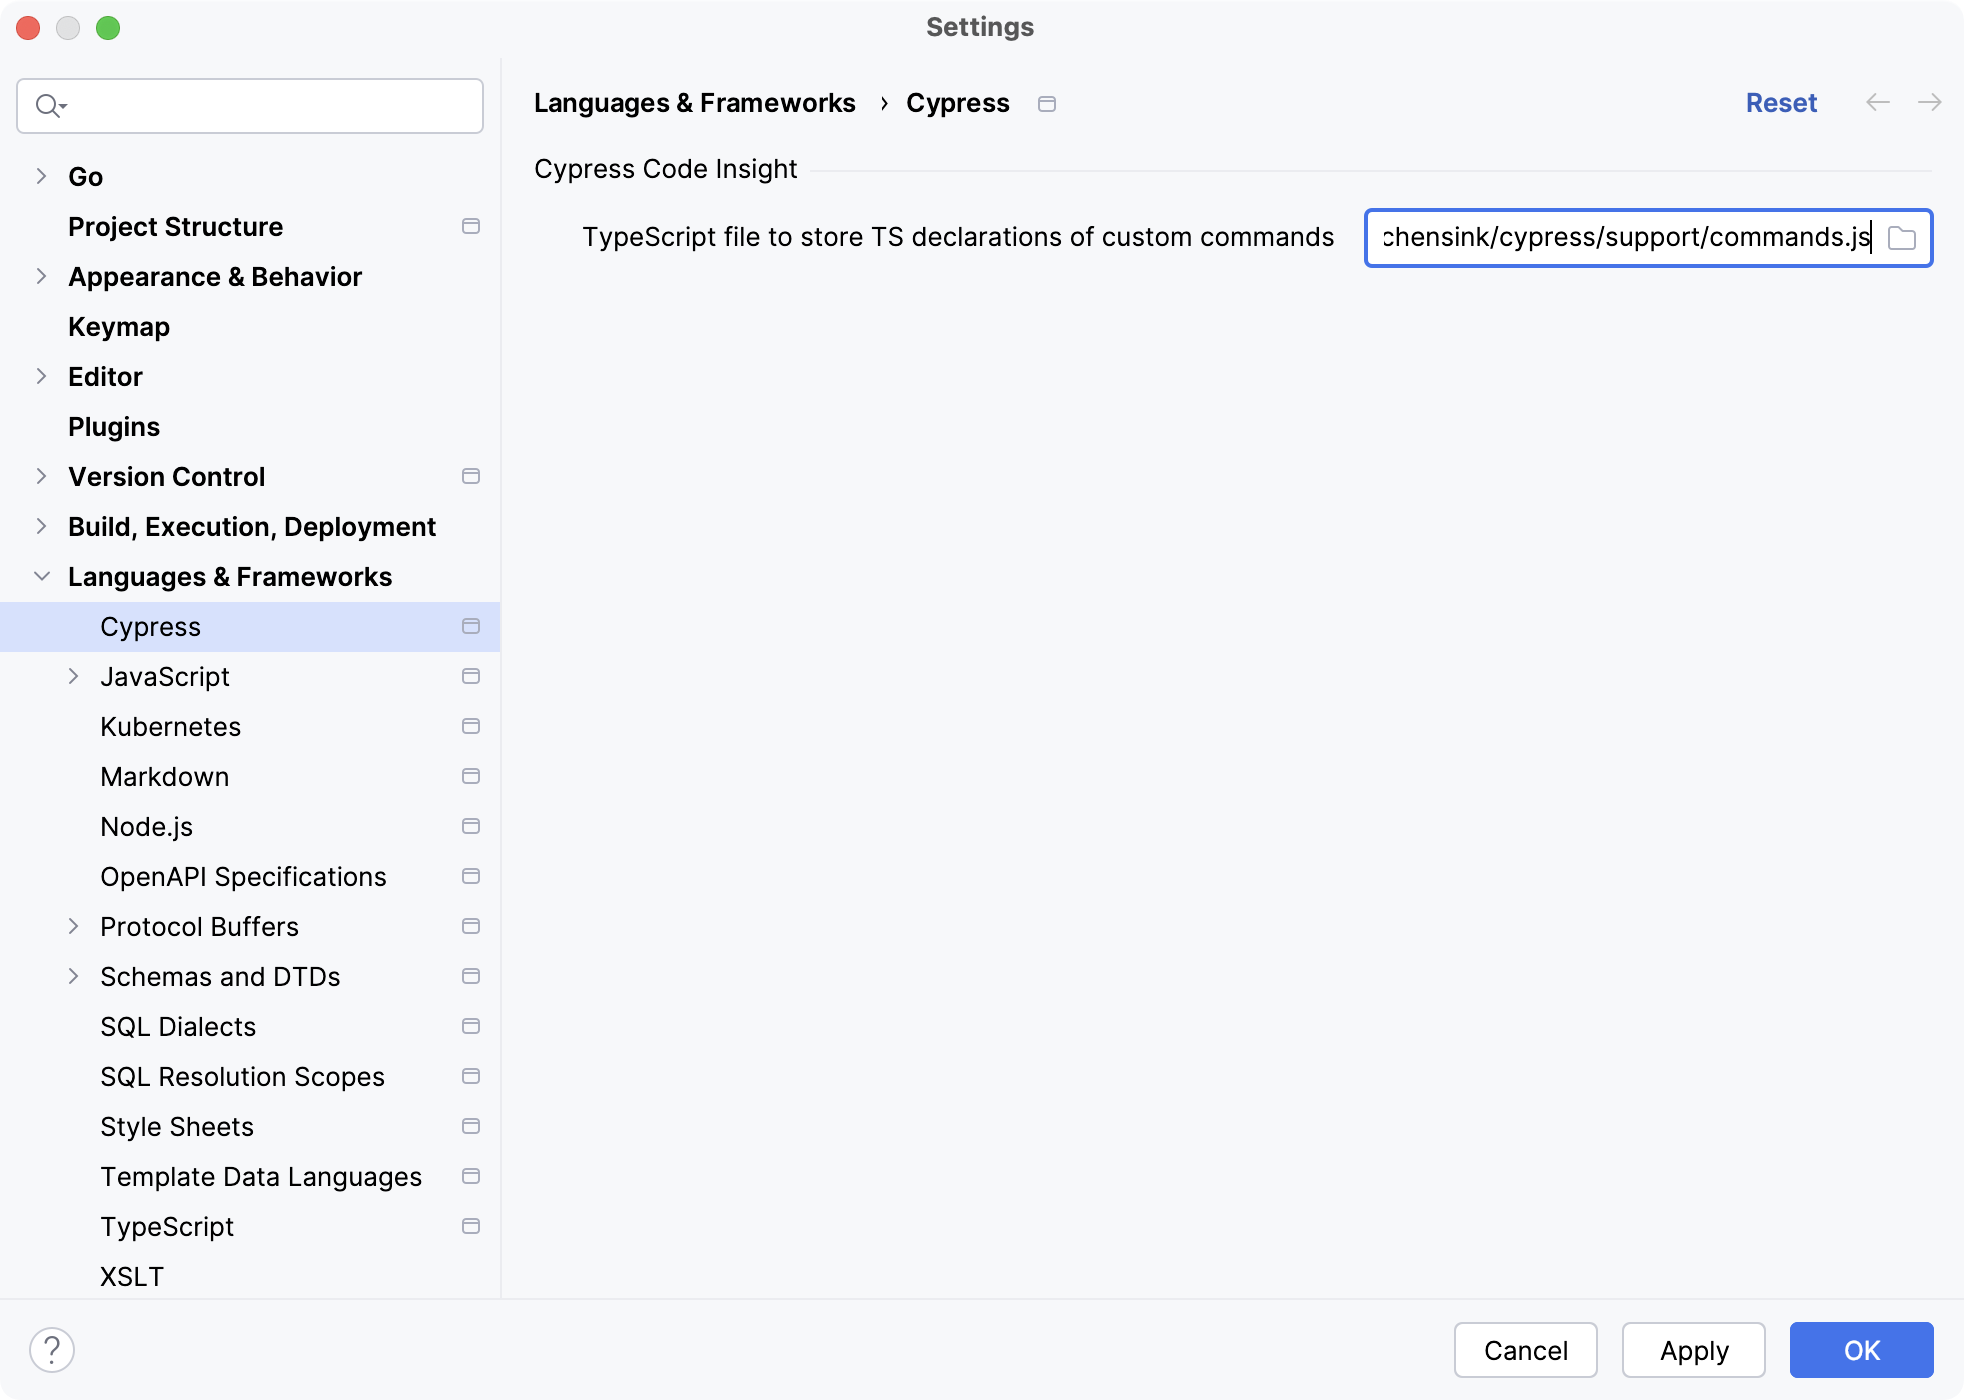1964x1400 pixels.
Task: Expand the Build, Execution, Deployment section
Action: click(x=41, y=526)
